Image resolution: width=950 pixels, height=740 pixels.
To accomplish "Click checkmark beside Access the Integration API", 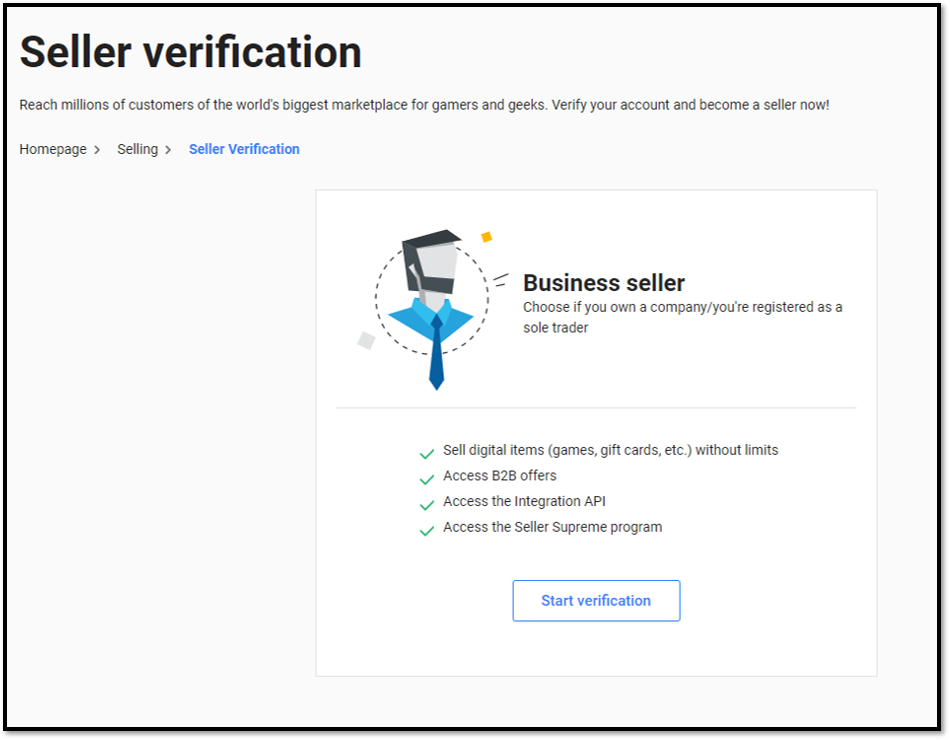I will pos(427,504).
